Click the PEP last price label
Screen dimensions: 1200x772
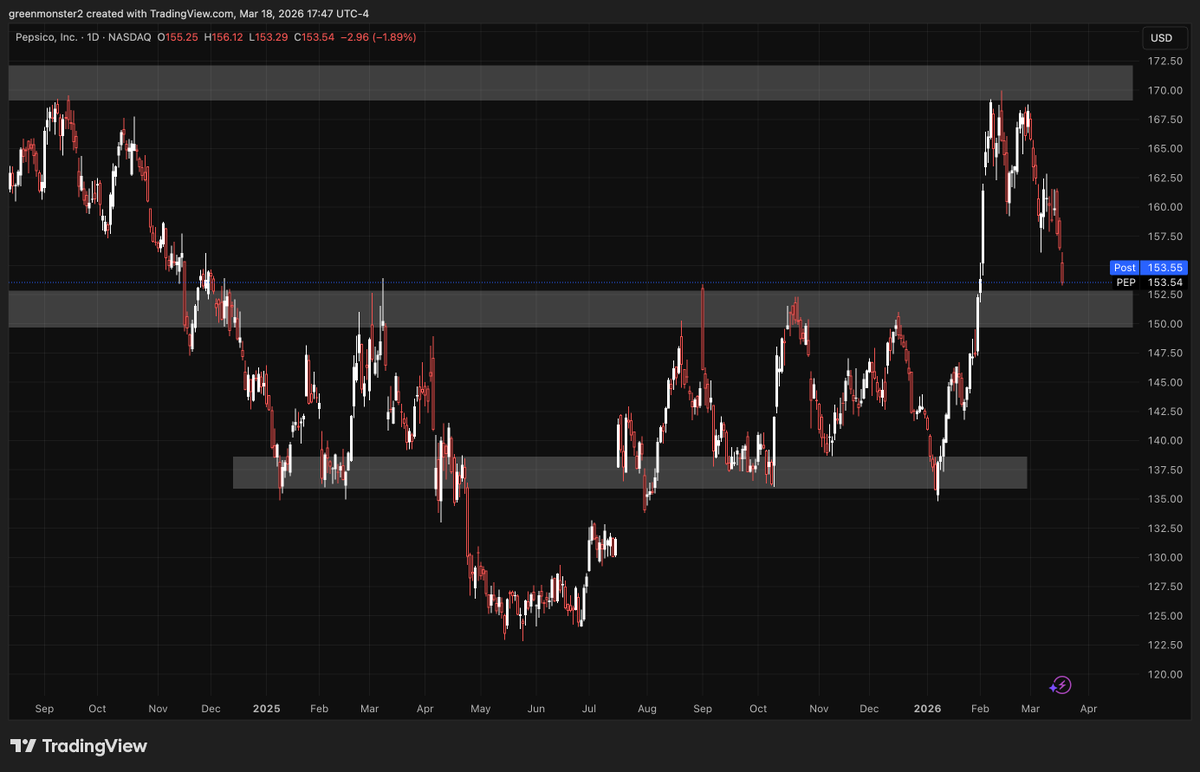pyautogui.click(x=1124, y=282)
